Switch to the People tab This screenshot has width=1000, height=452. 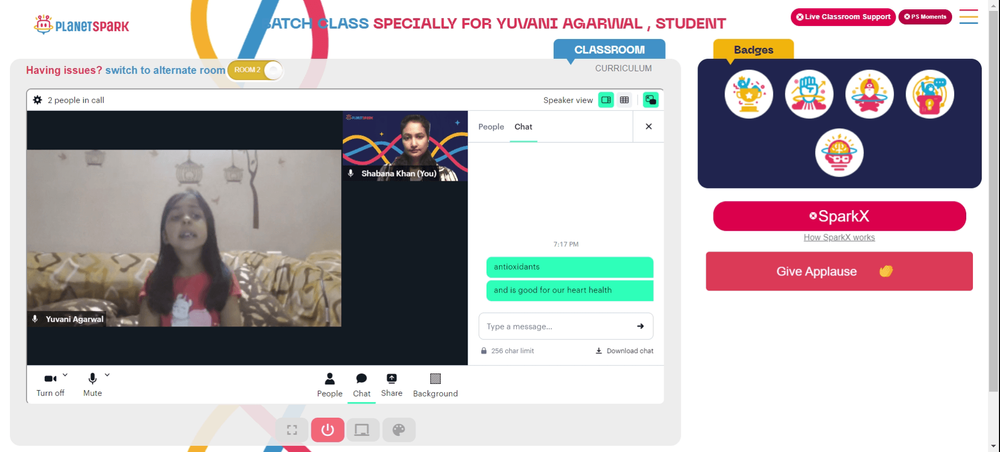491,127
